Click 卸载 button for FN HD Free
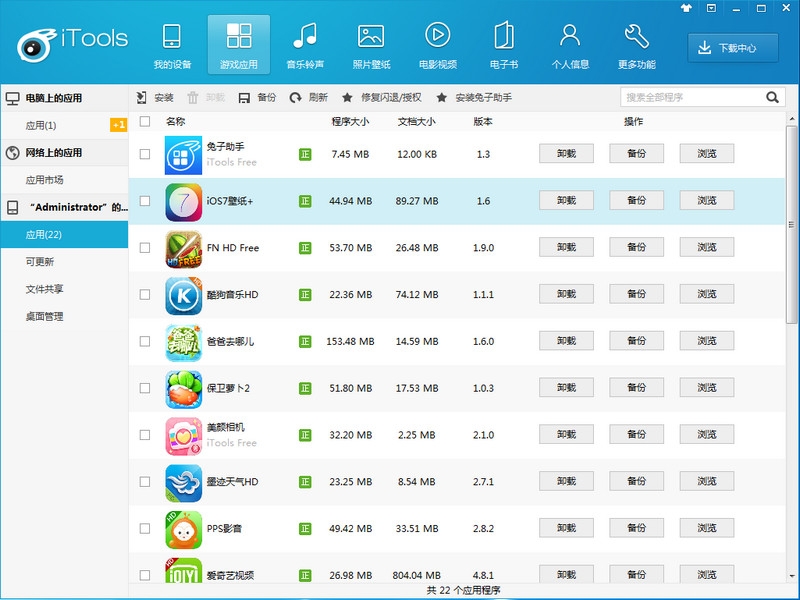 566,247
